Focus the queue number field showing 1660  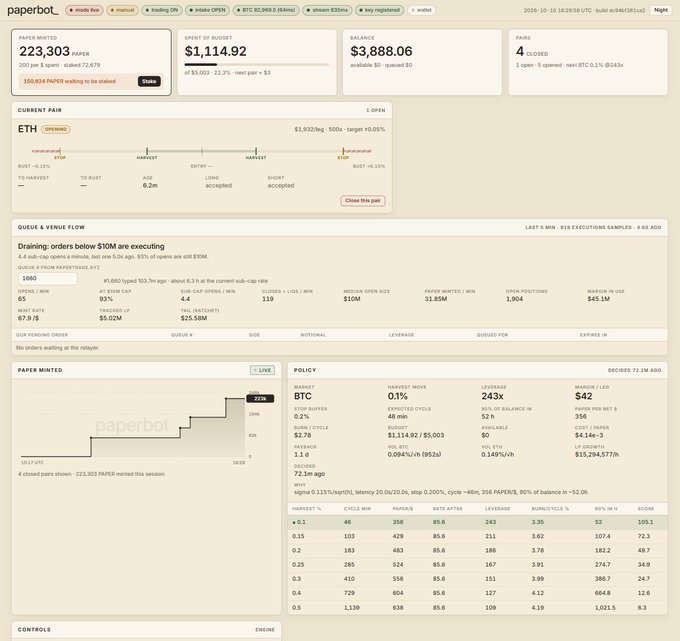click(48, 278)
